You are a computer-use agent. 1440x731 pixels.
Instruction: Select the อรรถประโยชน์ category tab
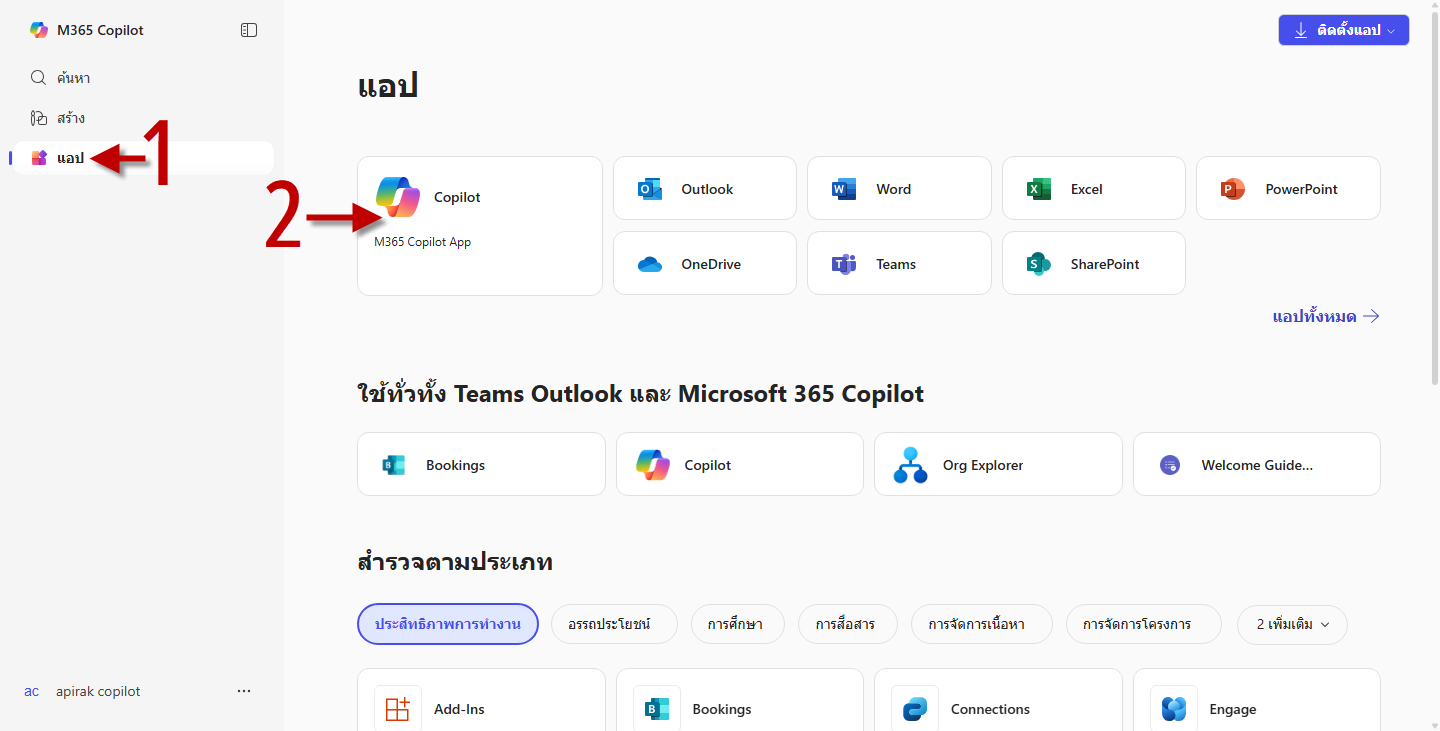614,624
